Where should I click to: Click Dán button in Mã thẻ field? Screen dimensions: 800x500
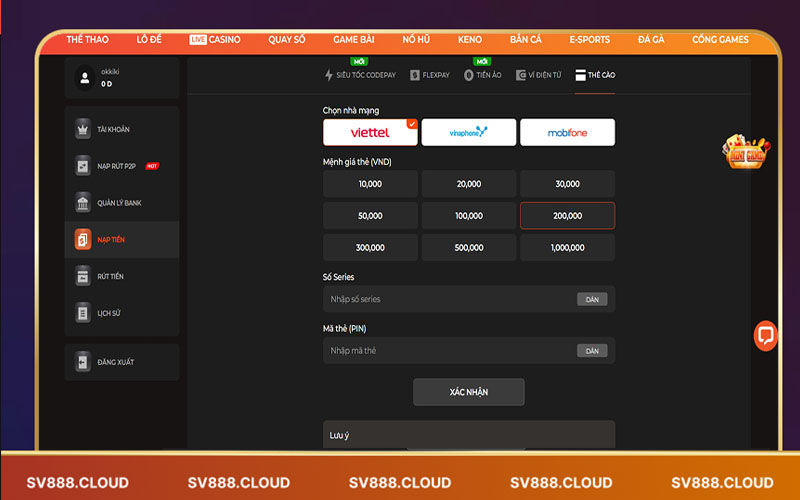pos(592,351)
